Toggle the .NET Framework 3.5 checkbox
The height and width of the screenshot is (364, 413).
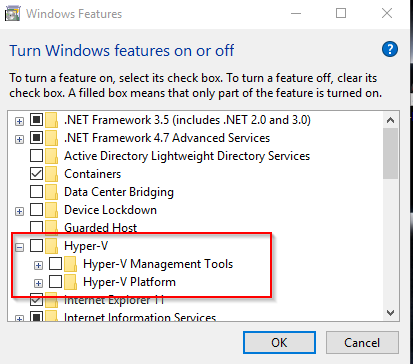36,119
